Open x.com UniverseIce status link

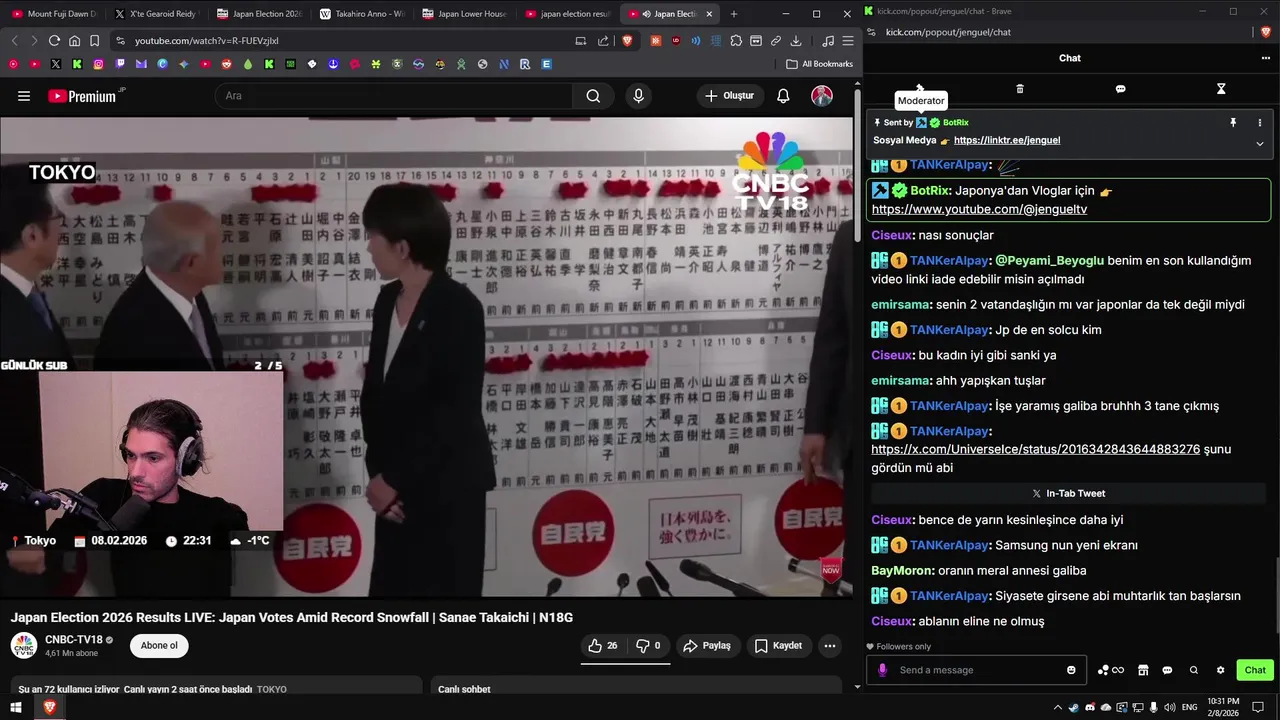[1036, 449]
